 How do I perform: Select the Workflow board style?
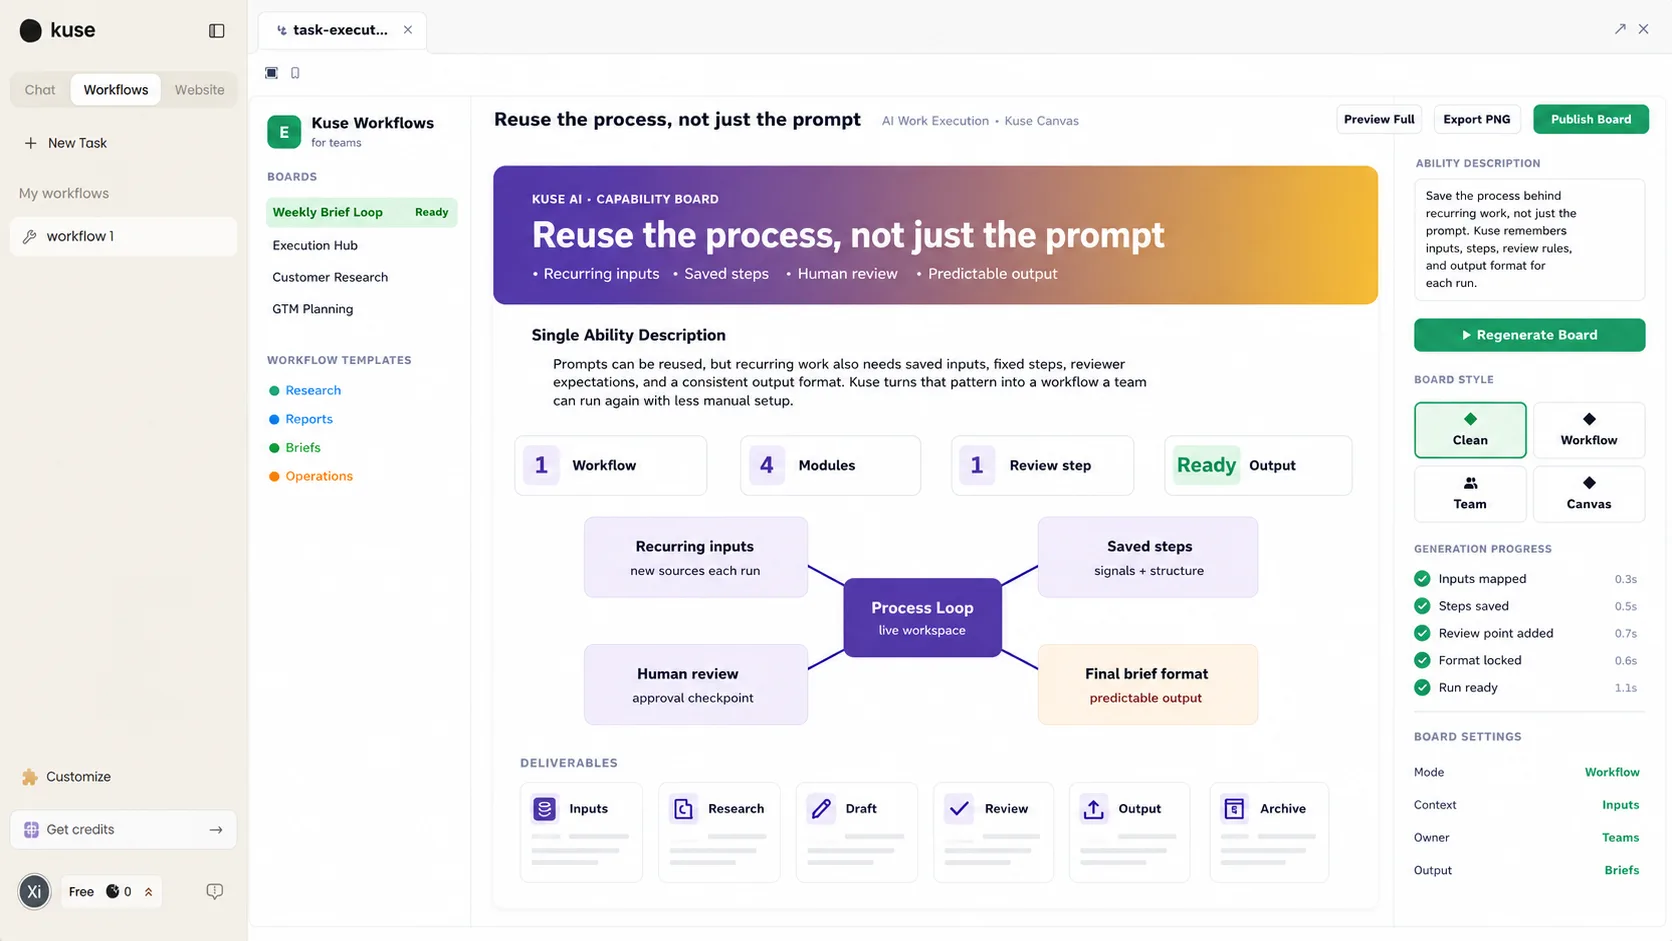[x=1589, y=430]
